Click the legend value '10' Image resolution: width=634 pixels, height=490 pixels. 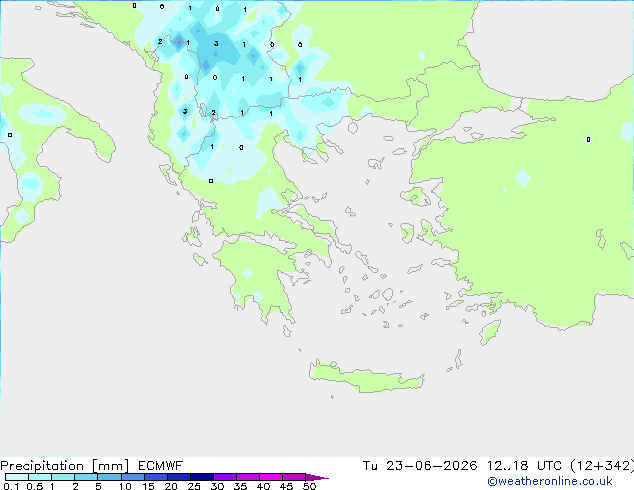tap(125, 486)
